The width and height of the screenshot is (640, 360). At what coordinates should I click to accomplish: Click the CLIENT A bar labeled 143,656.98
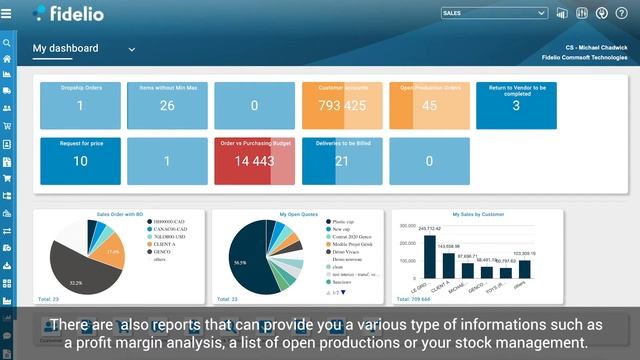(x=449, y=266)
